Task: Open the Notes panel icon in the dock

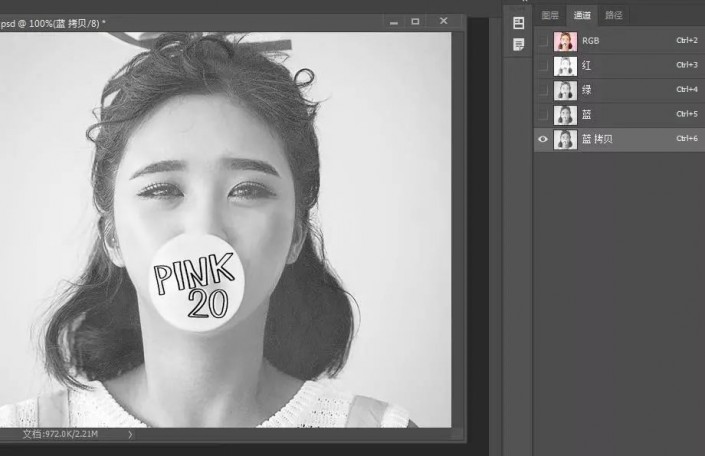Action: [518, 44]
